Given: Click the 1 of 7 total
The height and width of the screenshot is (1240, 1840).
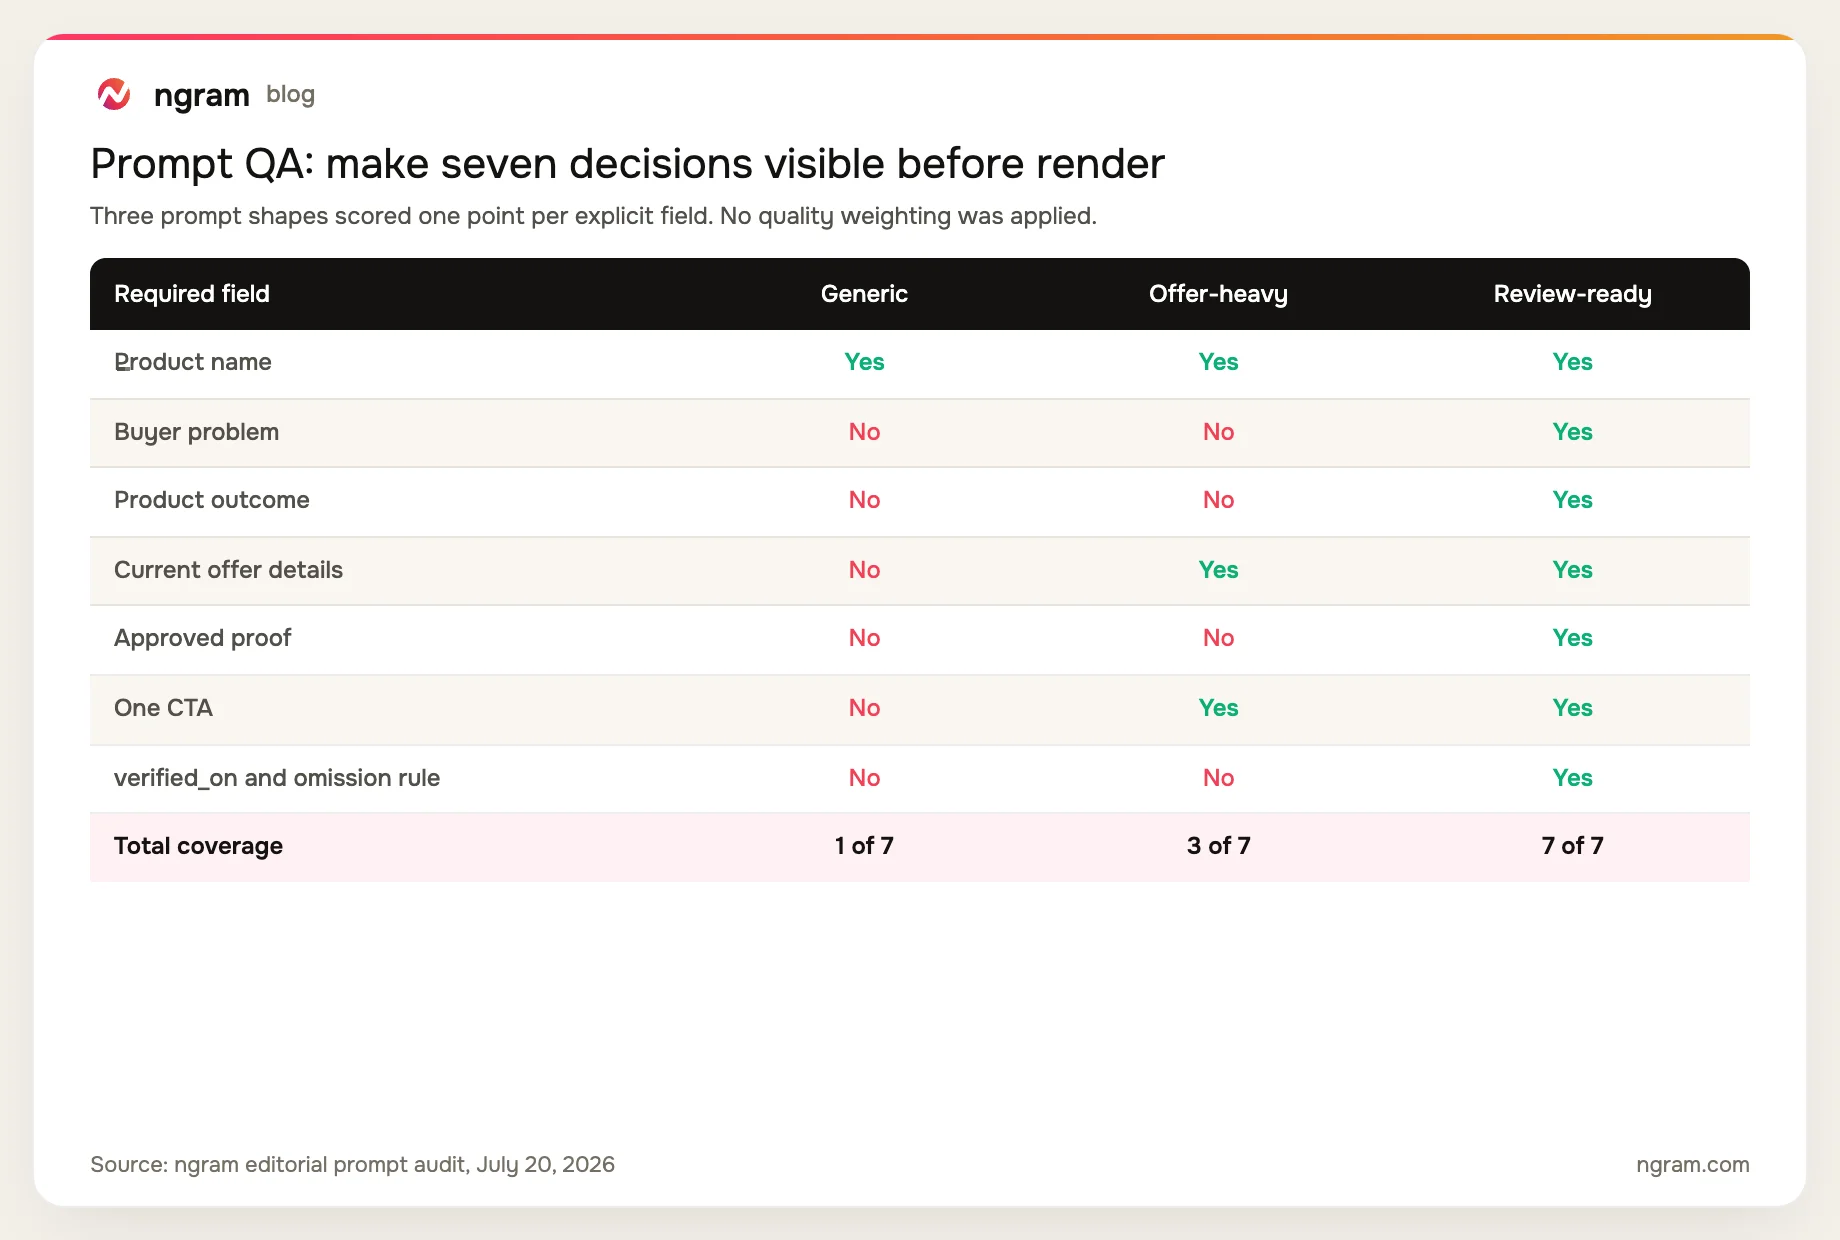Looking at the screenshot, I should pyautogui.click(x=864, y=846).
